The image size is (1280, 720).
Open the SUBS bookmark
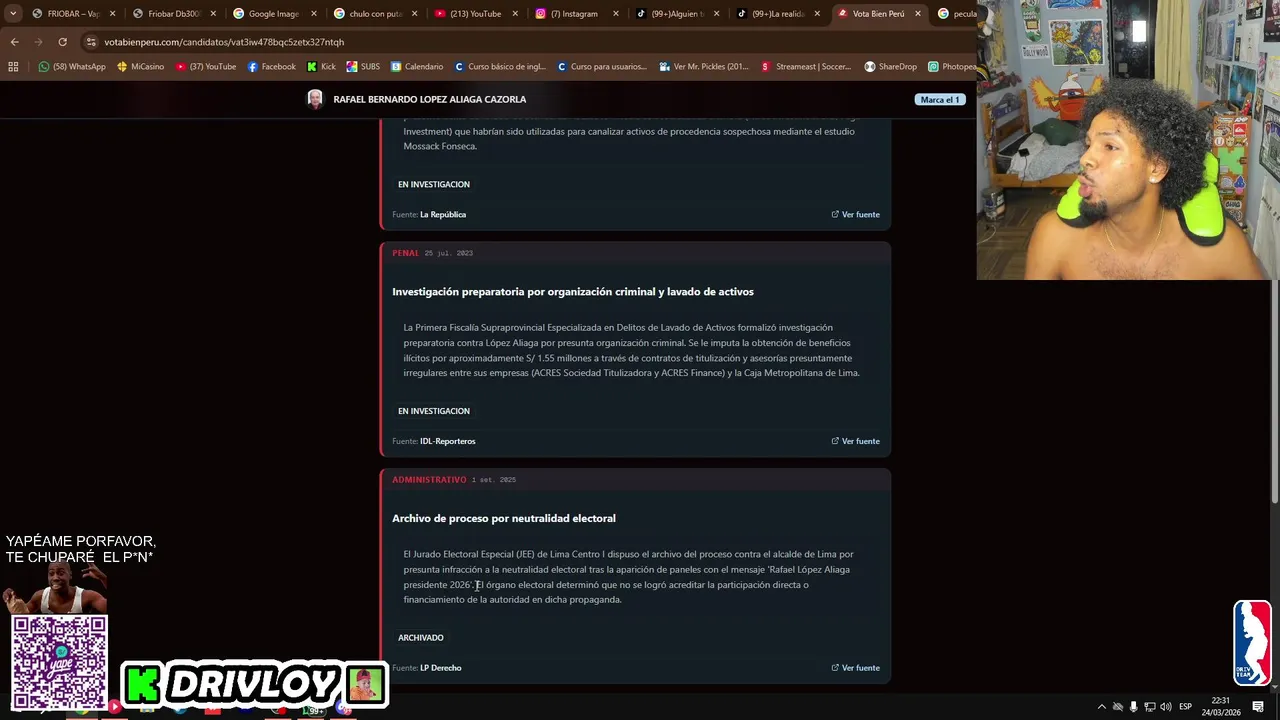(x=363, y=67)
